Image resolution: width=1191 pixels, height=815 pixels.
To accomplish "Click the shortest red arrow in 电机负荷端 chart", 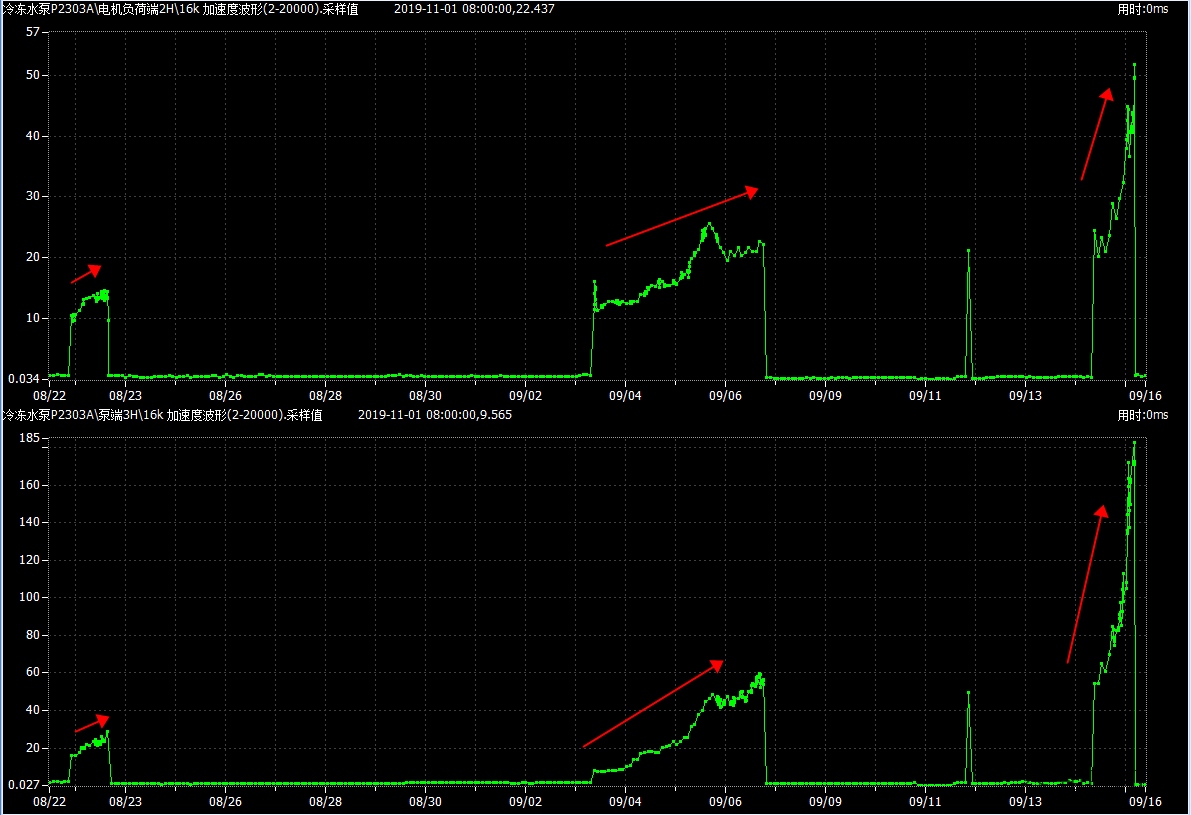I will (x=86, y=274).
